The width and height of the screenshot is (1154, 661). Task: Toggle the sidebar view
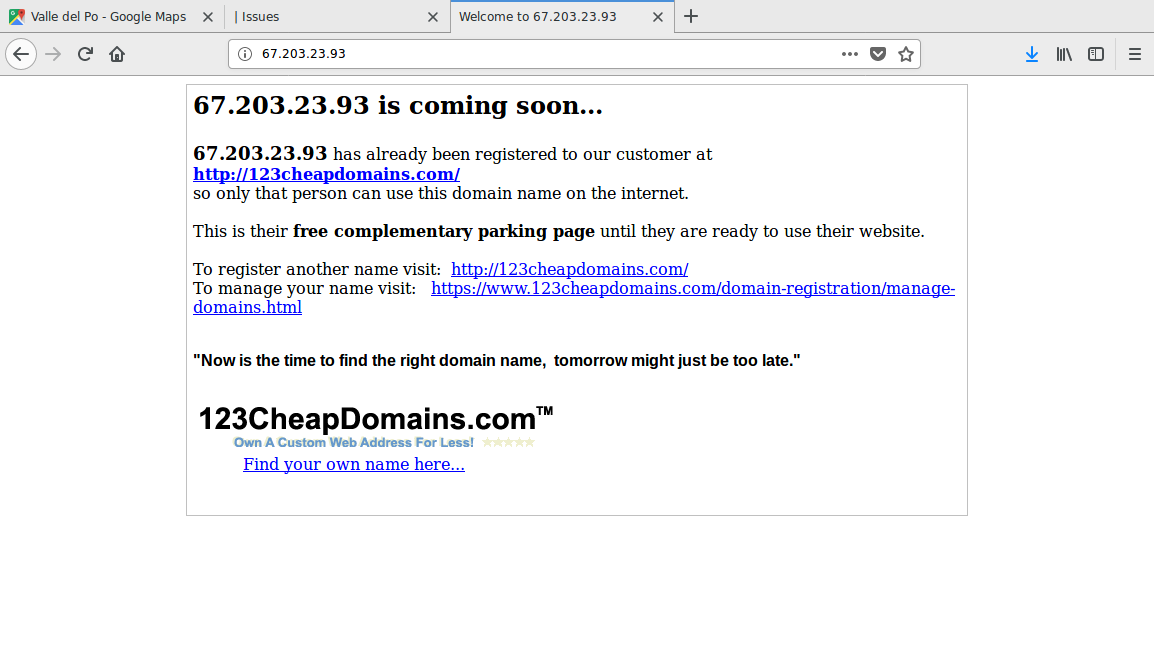tap(1096, 54)
